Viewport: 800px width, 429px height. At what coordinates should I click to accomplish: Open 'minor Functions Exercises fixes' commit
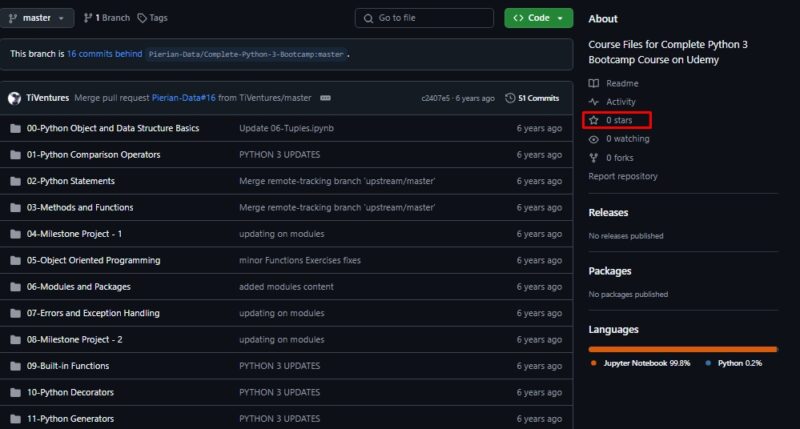299,260
